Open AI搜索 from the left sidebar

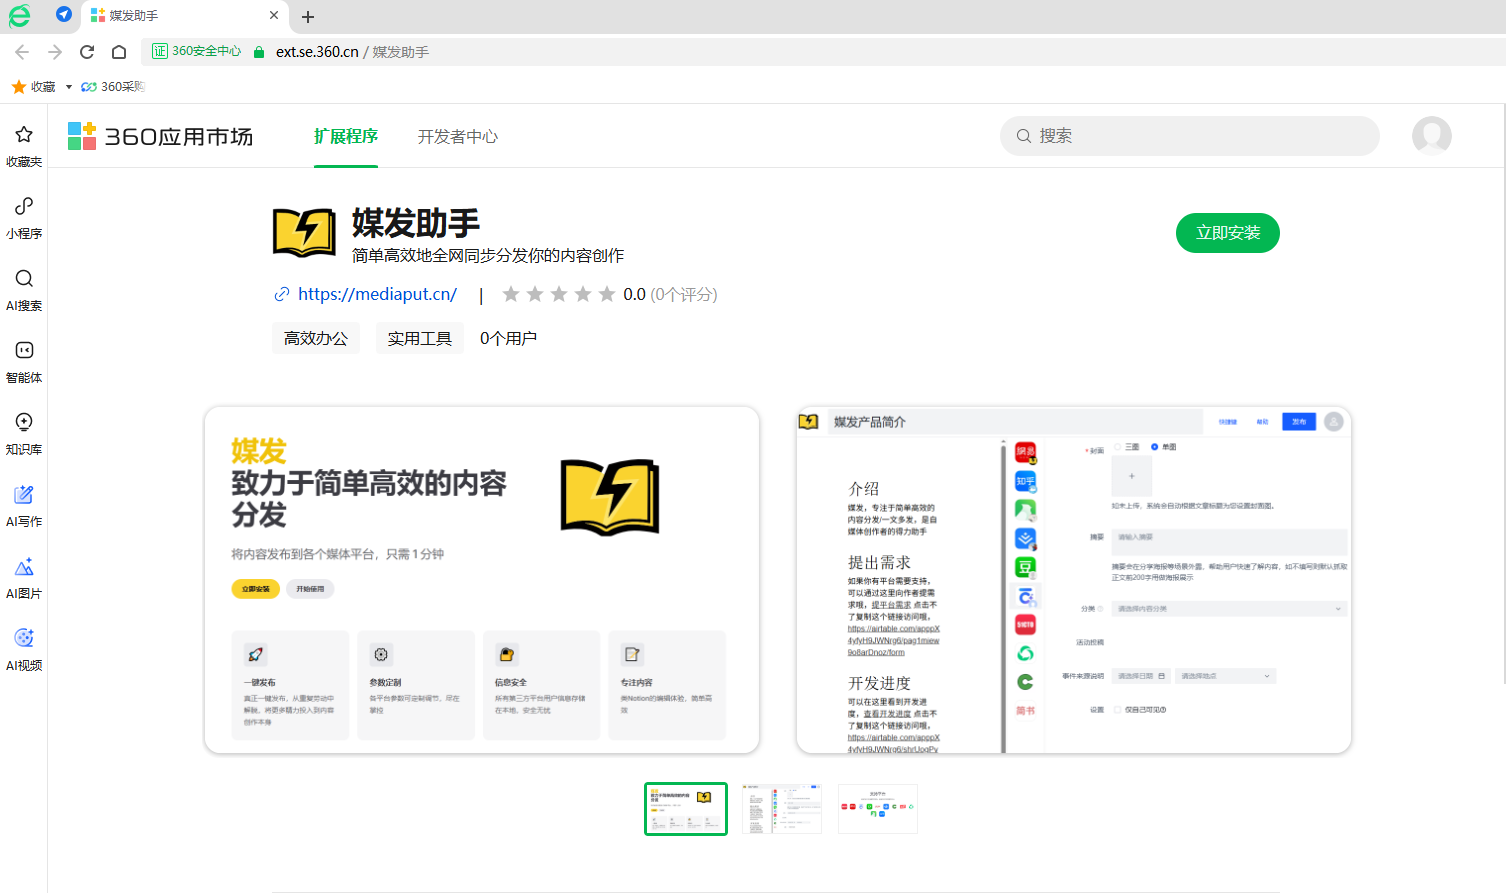23,291
